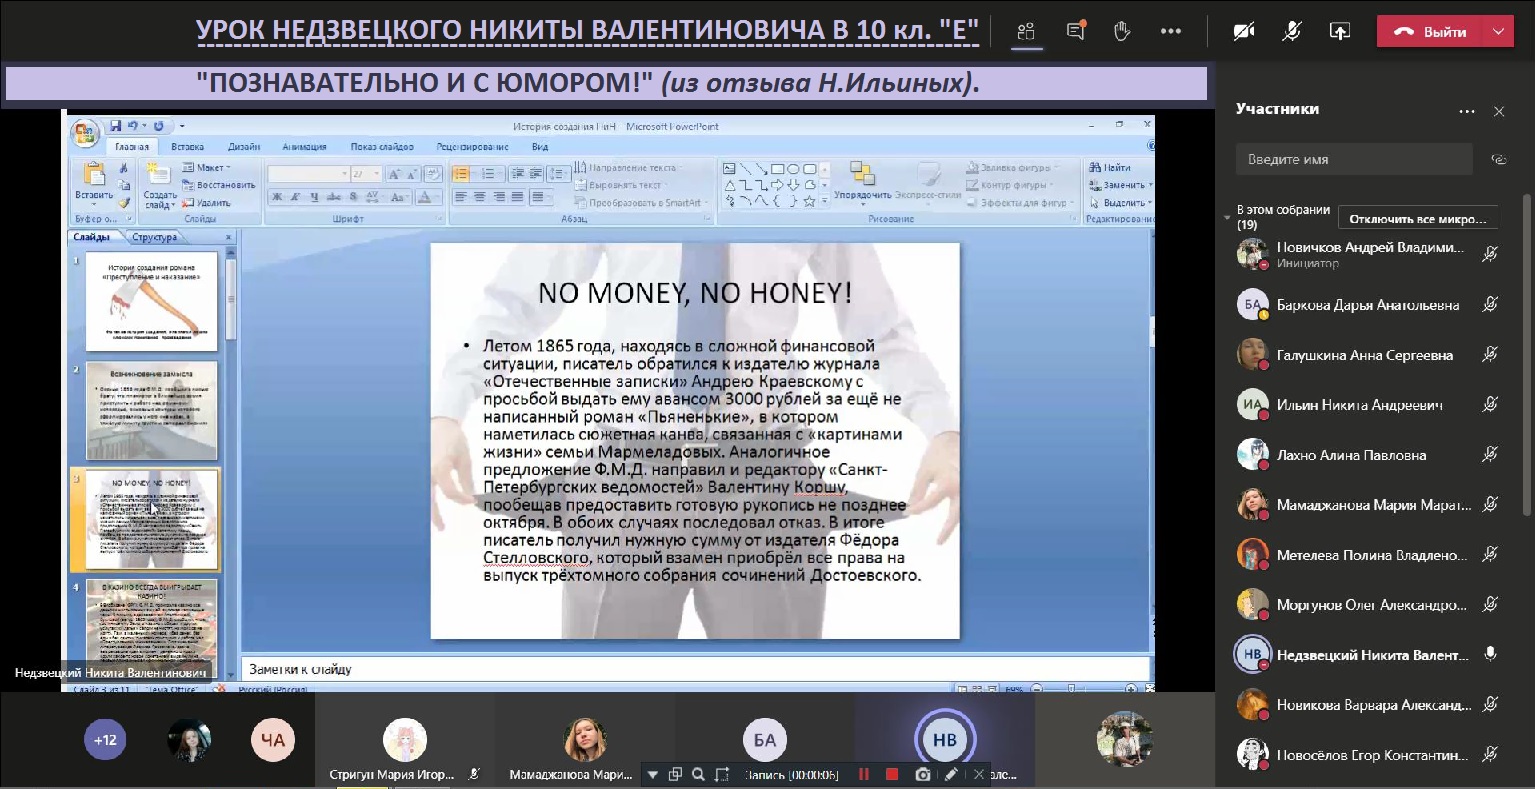This screenshot has width=1535, height=789.
Task: Stop the screen recording
Action: (x=892, y=774)
